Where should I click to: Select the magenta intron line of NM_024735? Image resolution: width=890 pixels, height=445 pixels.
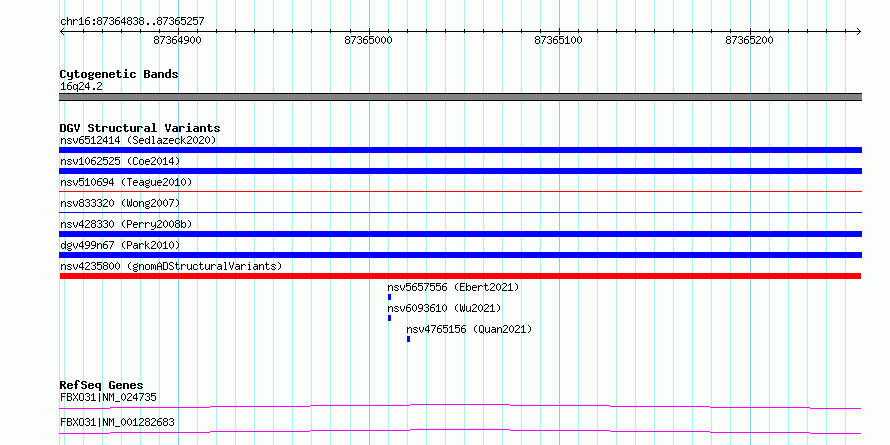460,406
